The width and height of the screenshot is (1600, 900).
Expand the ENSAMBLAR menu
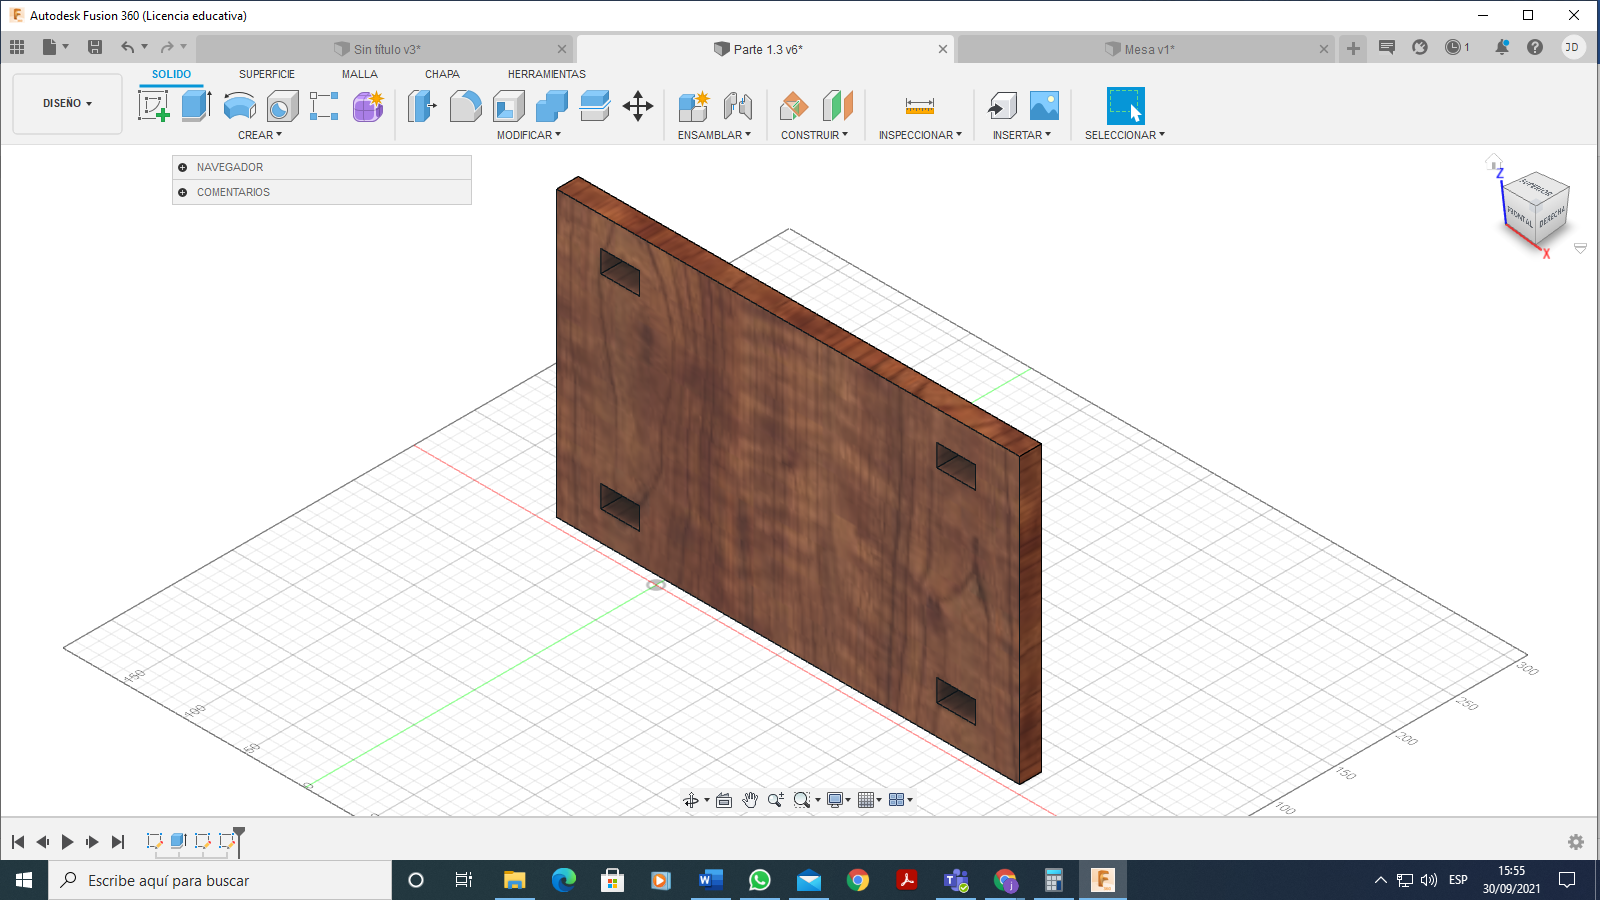pyautogui.click(x=714, y=135)
